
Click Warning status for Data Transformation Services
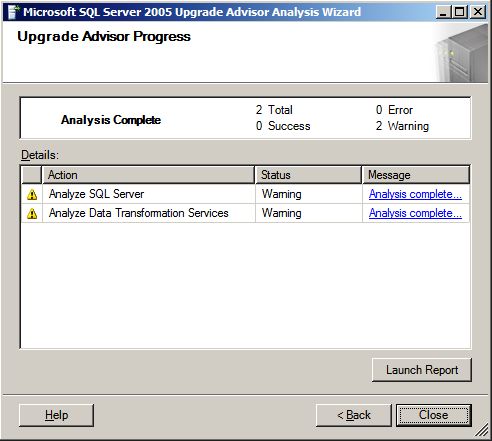tap(282, 213)
